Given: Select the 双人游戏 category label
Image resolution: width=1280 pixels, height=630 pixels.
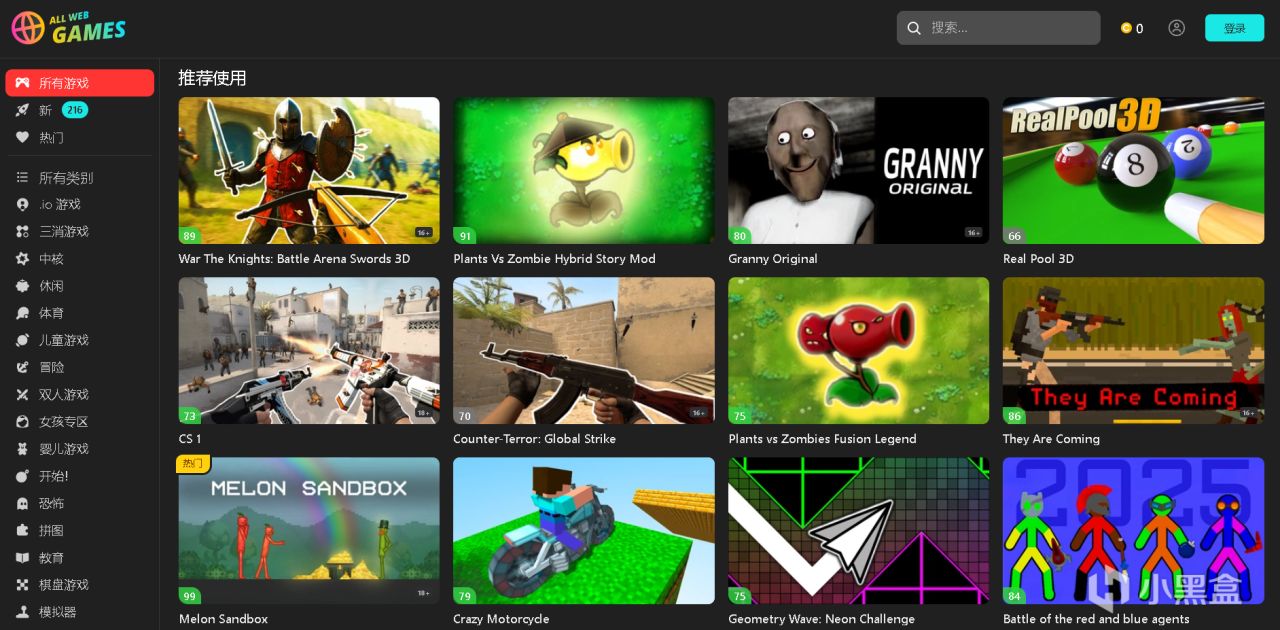Looking at the screenshot, I should coord(64,394).
